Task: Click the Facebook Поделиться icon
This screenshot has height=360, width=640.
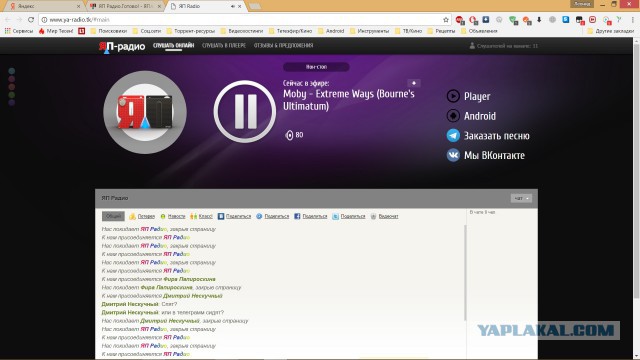Action: pyautogui.click(x=297, y=216)
